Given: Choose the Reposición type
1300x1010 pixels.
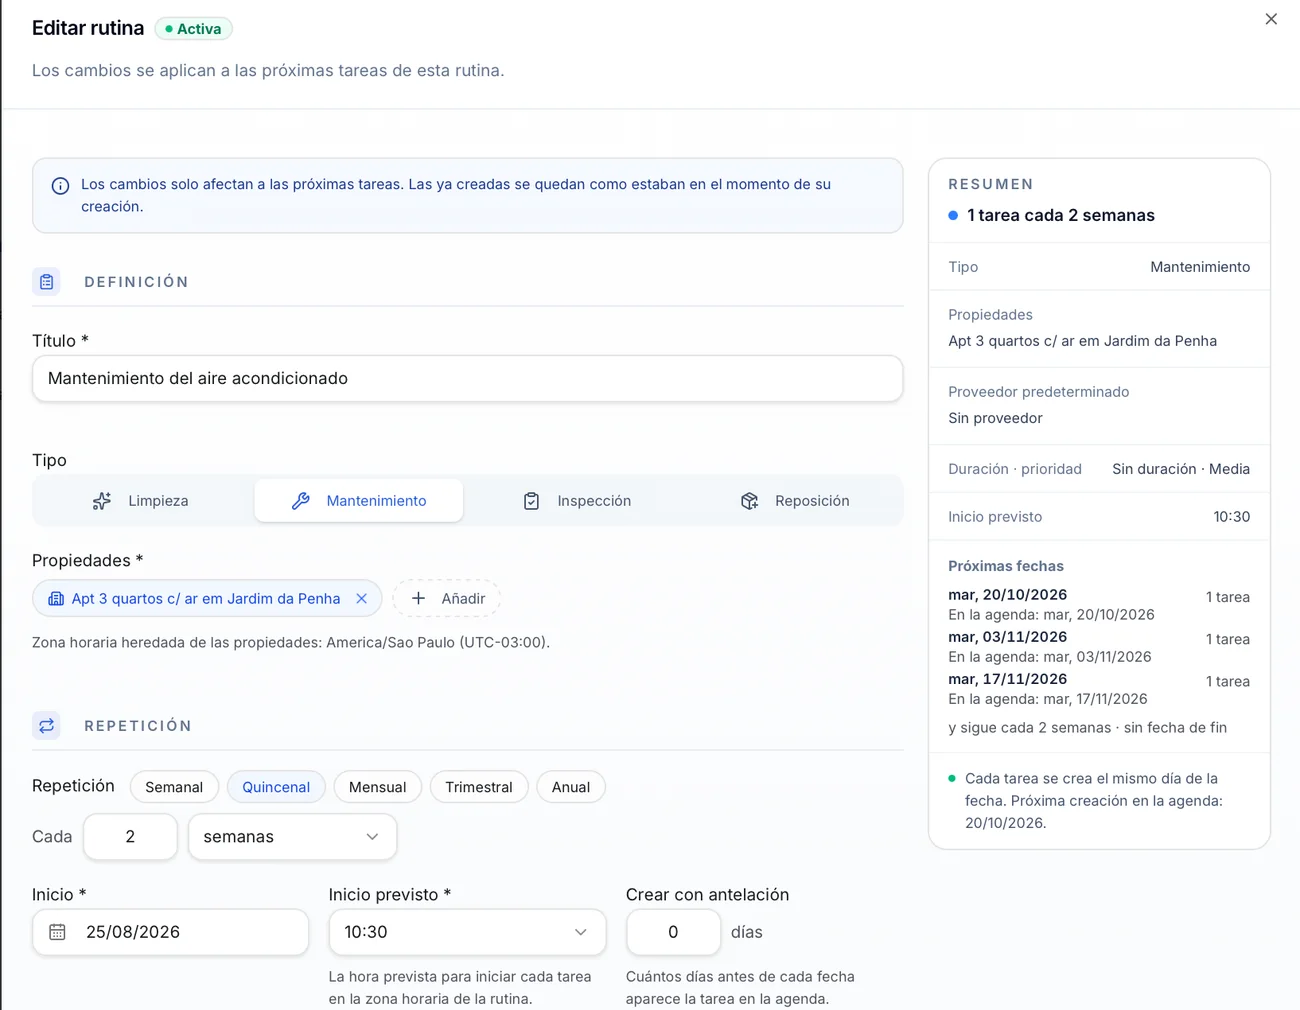Looking at the screenshot, I should tap(795, 501).
